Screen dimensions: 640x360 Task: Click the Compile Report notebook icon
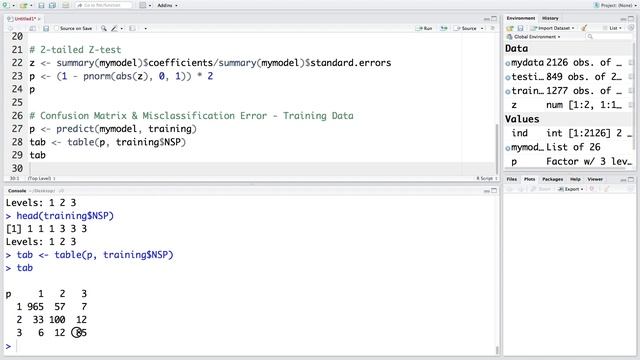(x=132, y=28)
